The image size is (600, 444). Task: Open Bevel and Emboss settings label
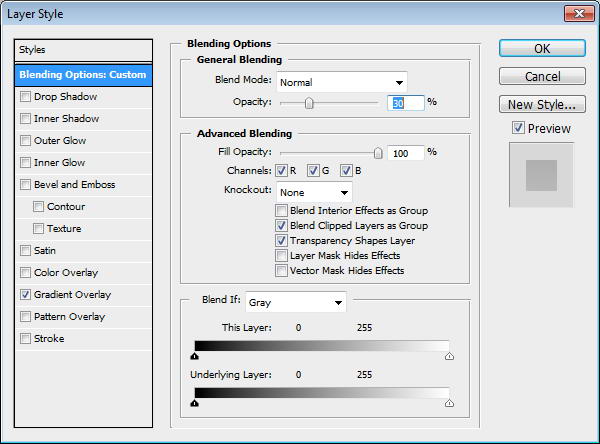75,184
